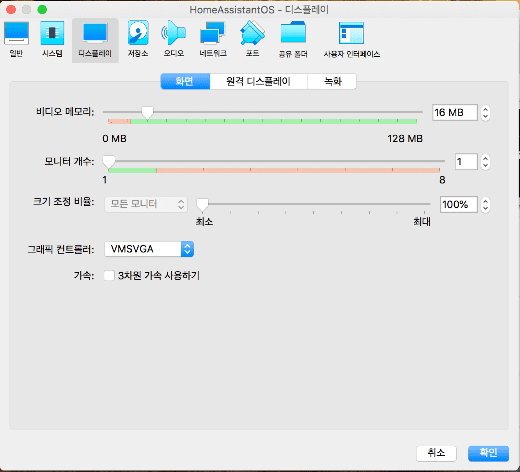520x472 pixels.
Task: Click the 100% scale factor field
Action: (x=459, y=204)
